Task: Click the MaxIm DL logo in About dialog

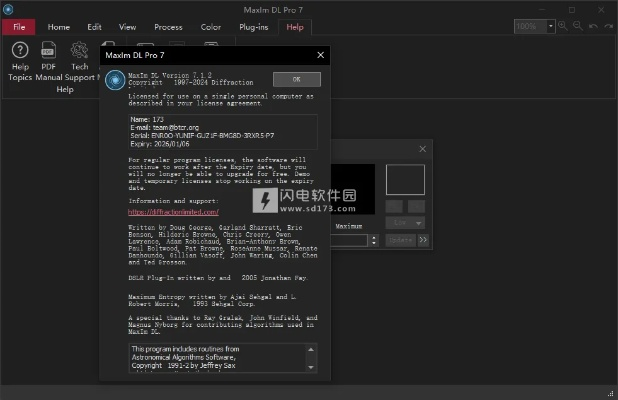Action: coord(116,81)
